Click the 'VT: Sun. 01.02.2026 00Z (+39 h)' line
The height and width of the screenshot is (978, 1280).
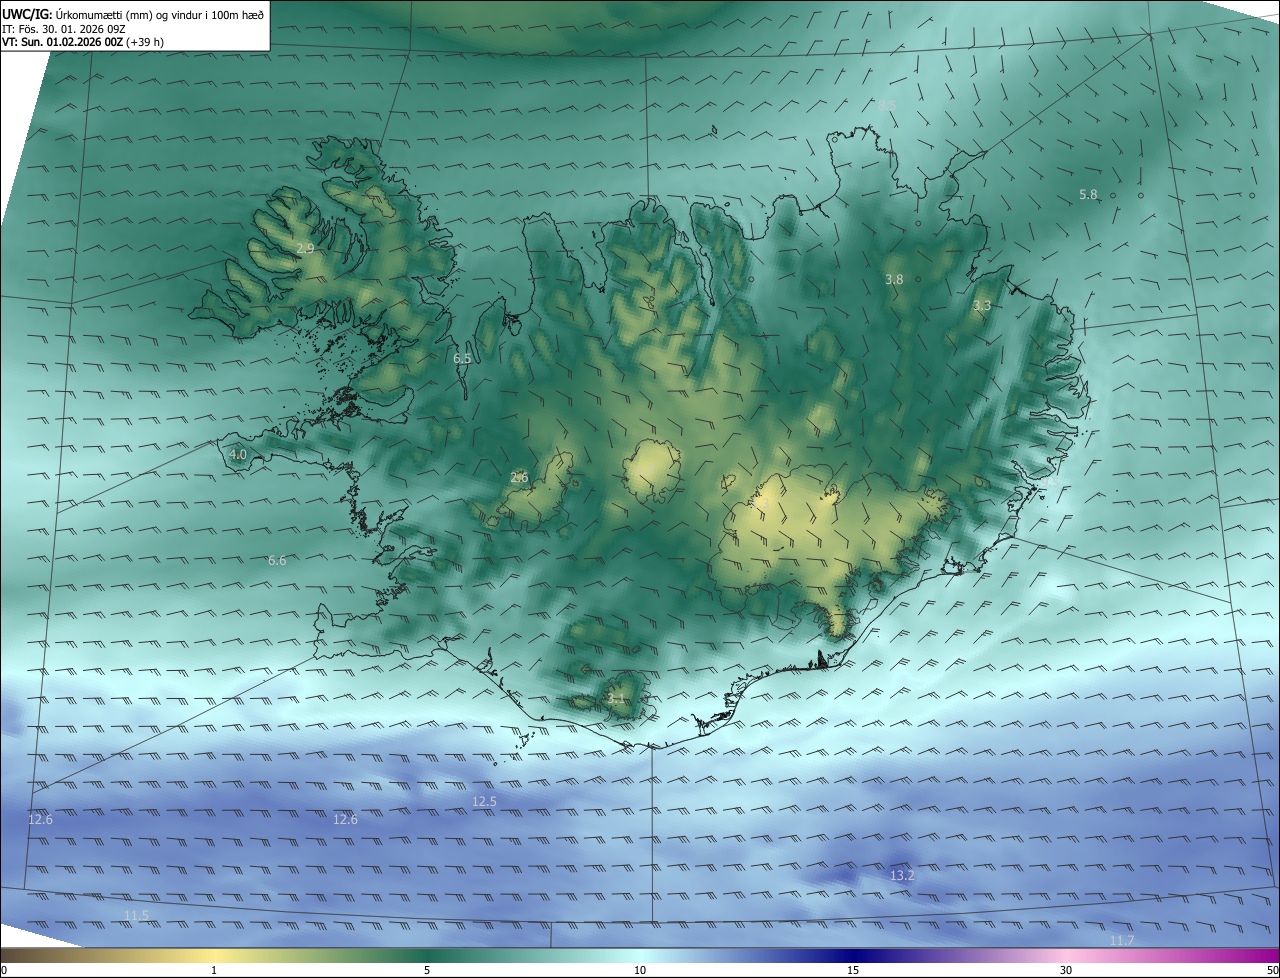pos(83,42)
